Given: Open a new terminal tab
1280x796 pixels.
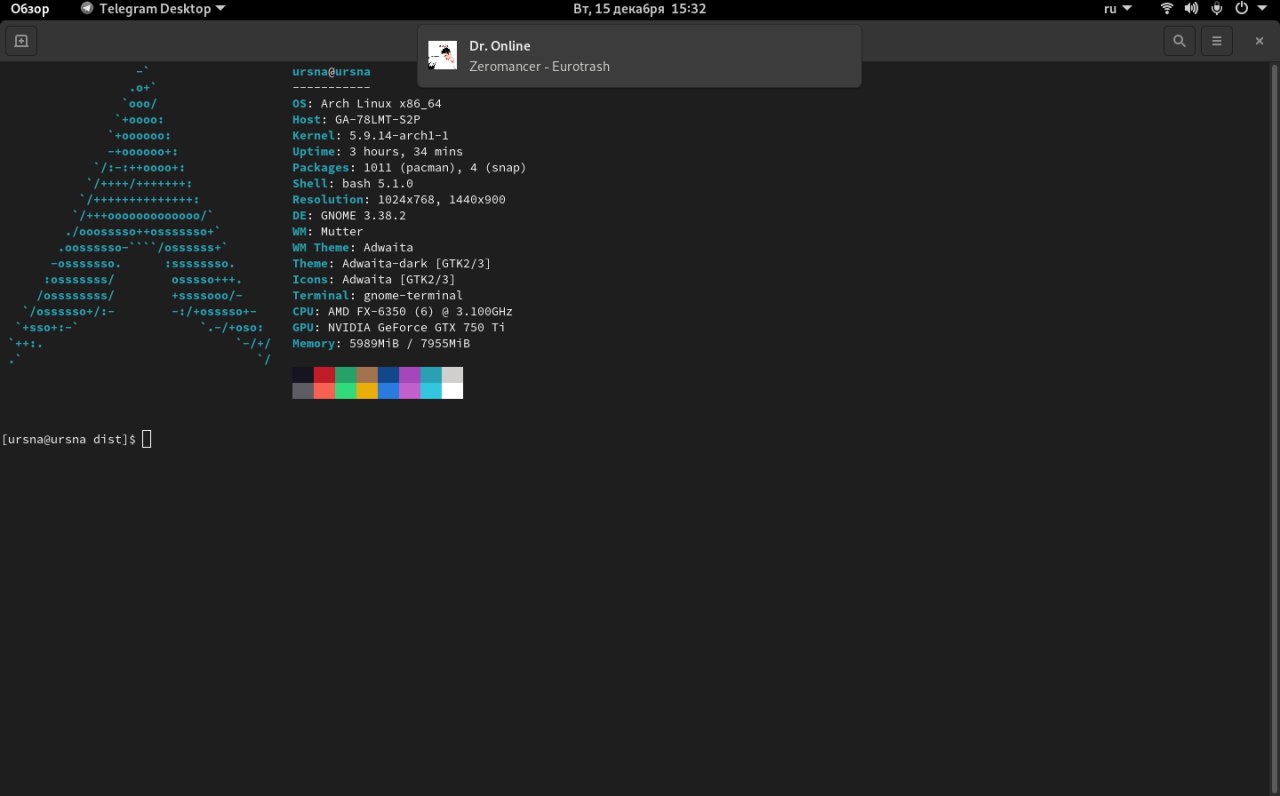Looking at the screenshot, I should (20, 41).
